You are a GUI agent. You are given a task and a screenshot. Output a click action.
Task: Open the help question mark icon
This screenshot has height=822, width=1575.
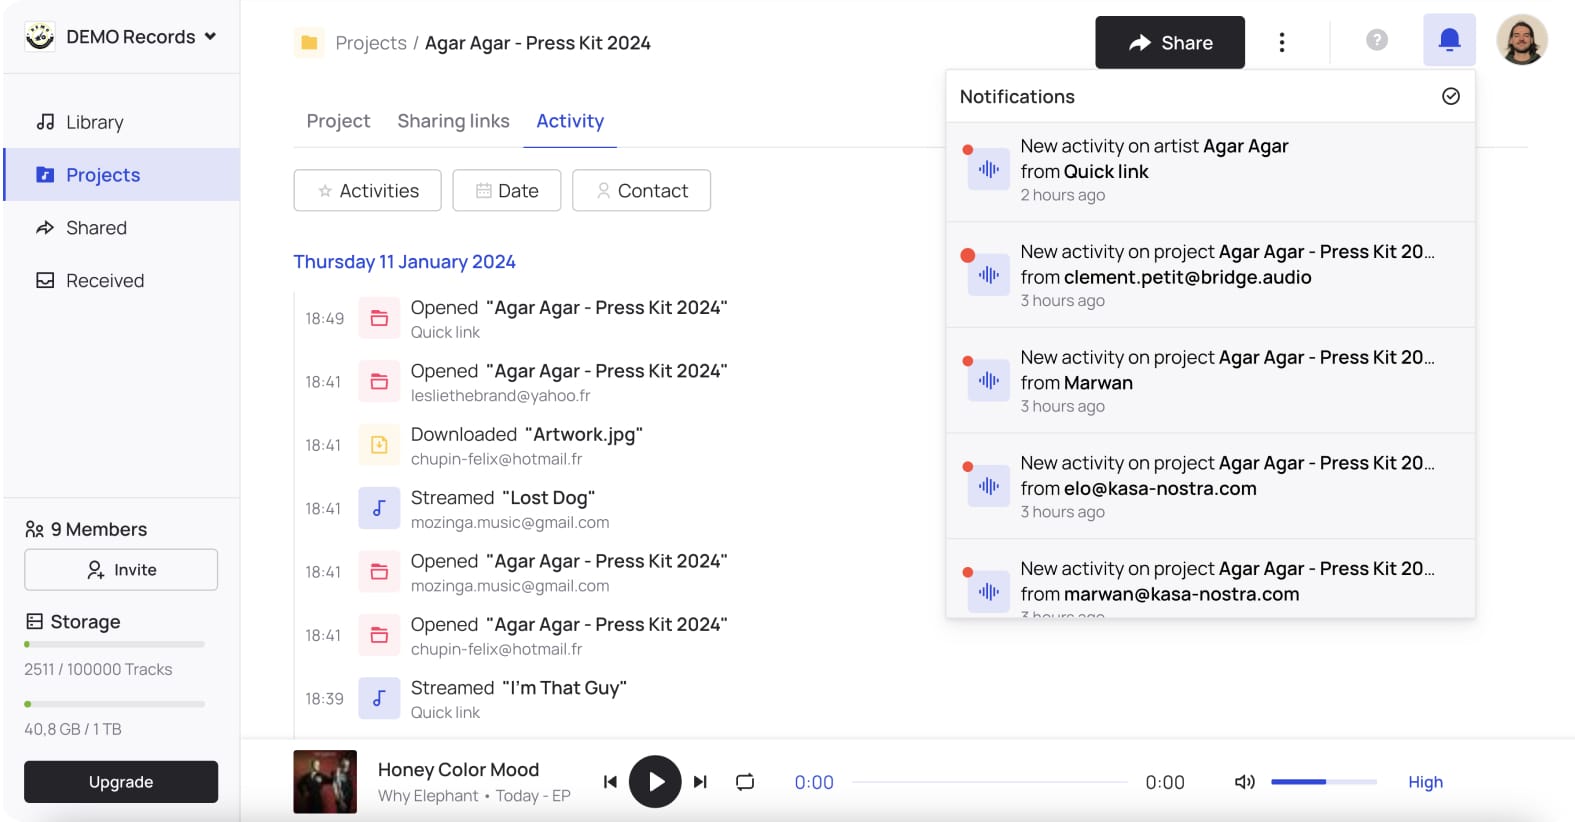1377,40
